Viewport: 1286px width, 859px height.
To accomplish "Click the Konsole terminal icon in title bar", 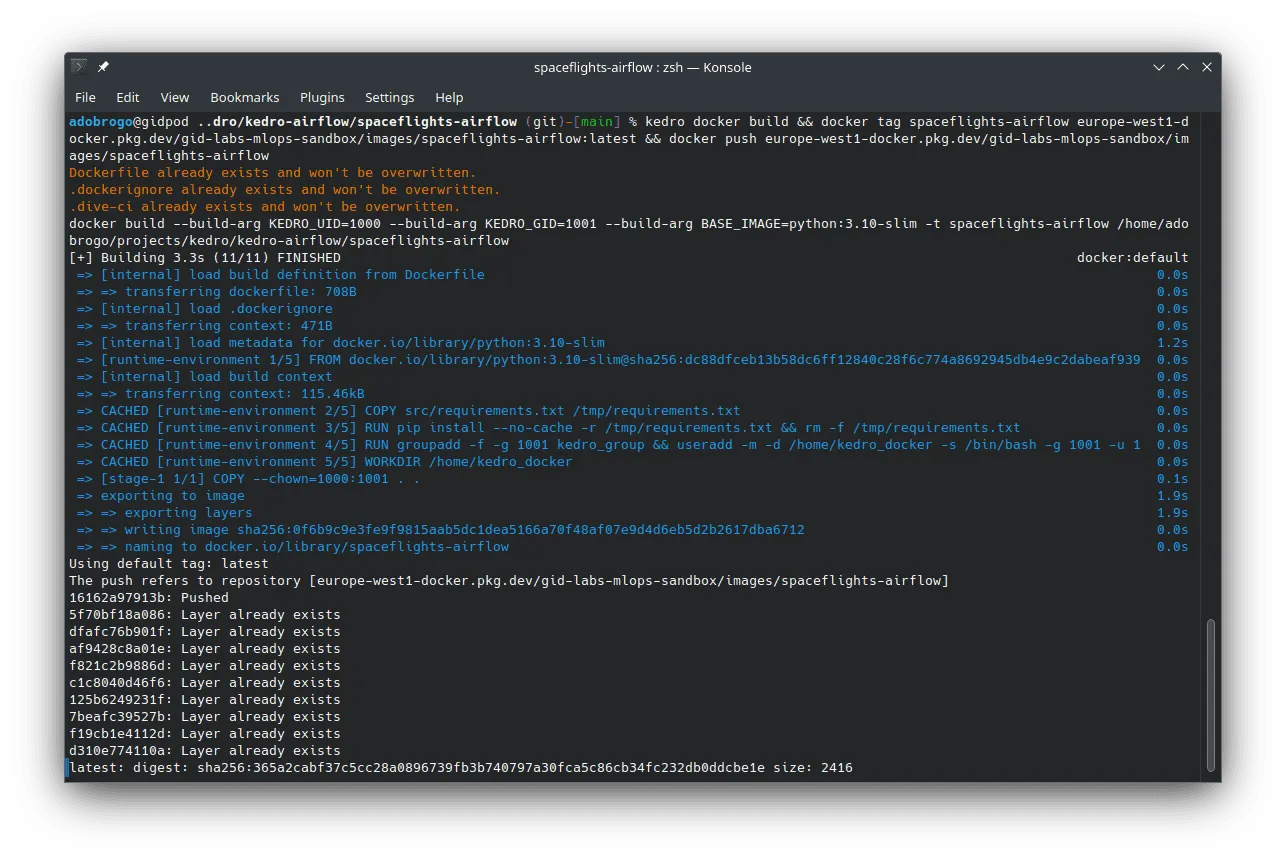I will click(80, 67).
